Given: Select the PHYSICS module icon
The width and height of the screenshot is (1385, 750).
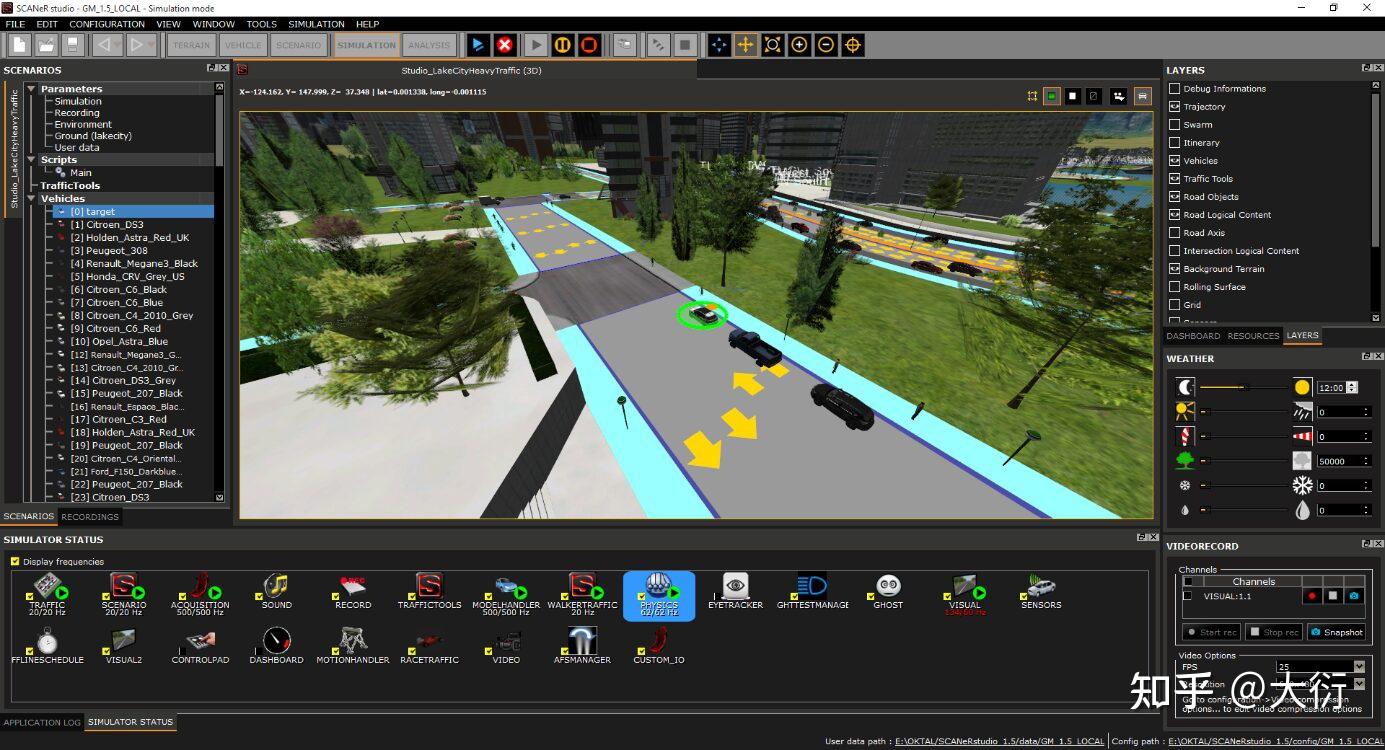Looking at the screenshot, I should pyautogui.click(x=658, y=594).
